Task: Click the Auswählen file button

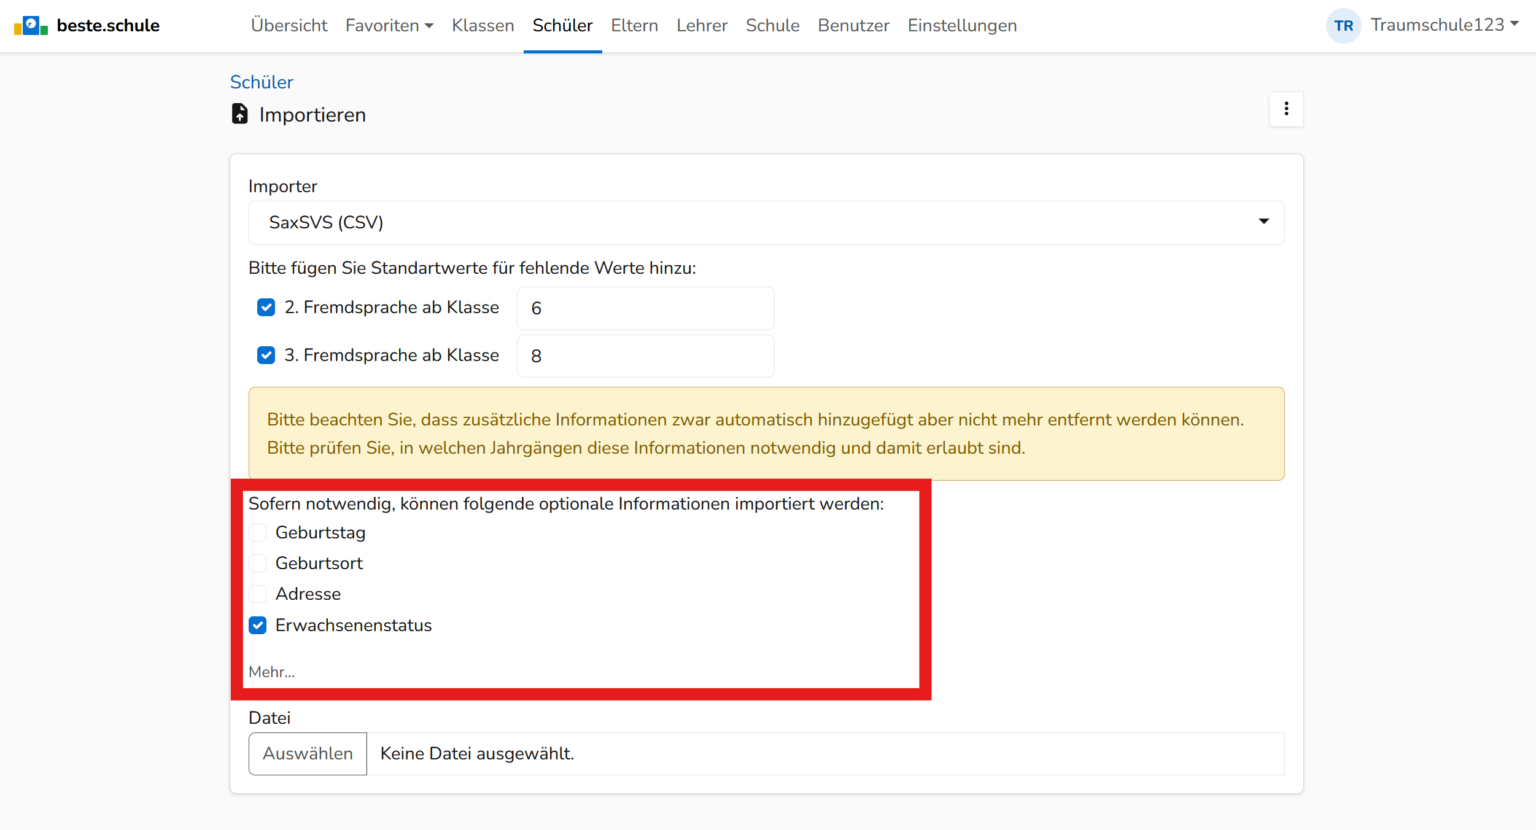Action: [308, 754]
